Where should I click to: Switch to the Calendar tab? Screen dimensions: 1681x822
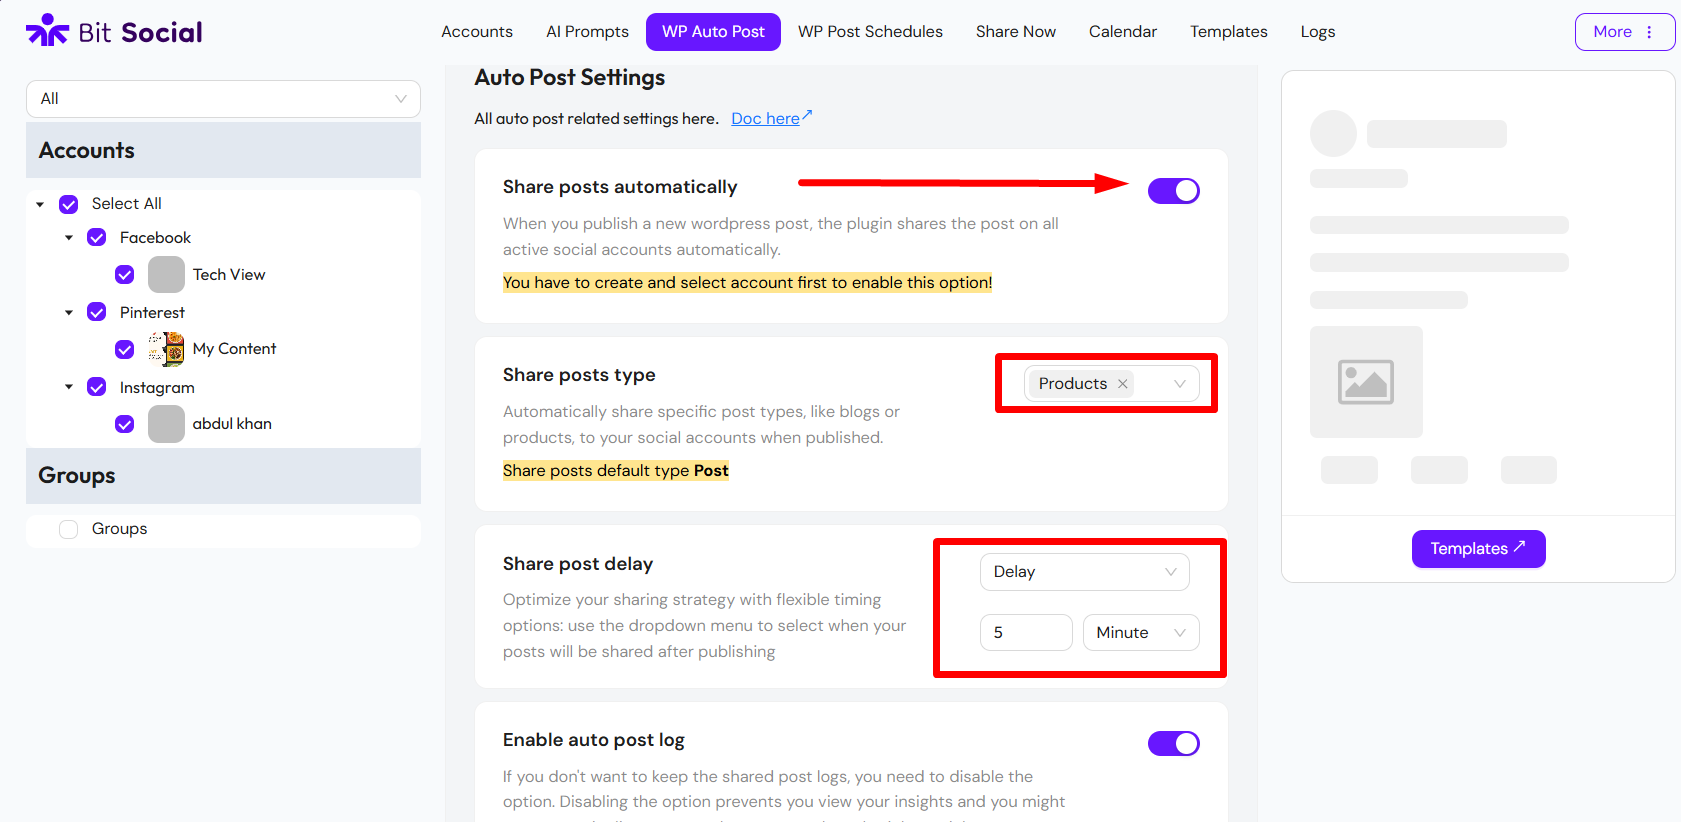tap(1122, 31)
